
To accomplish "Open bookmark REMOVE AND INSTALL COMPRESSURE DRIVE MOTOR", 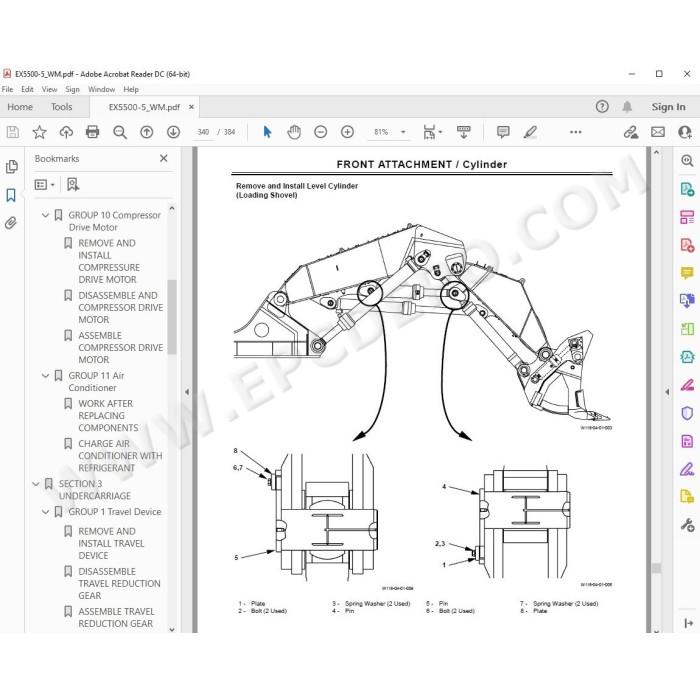I will 108,261.
